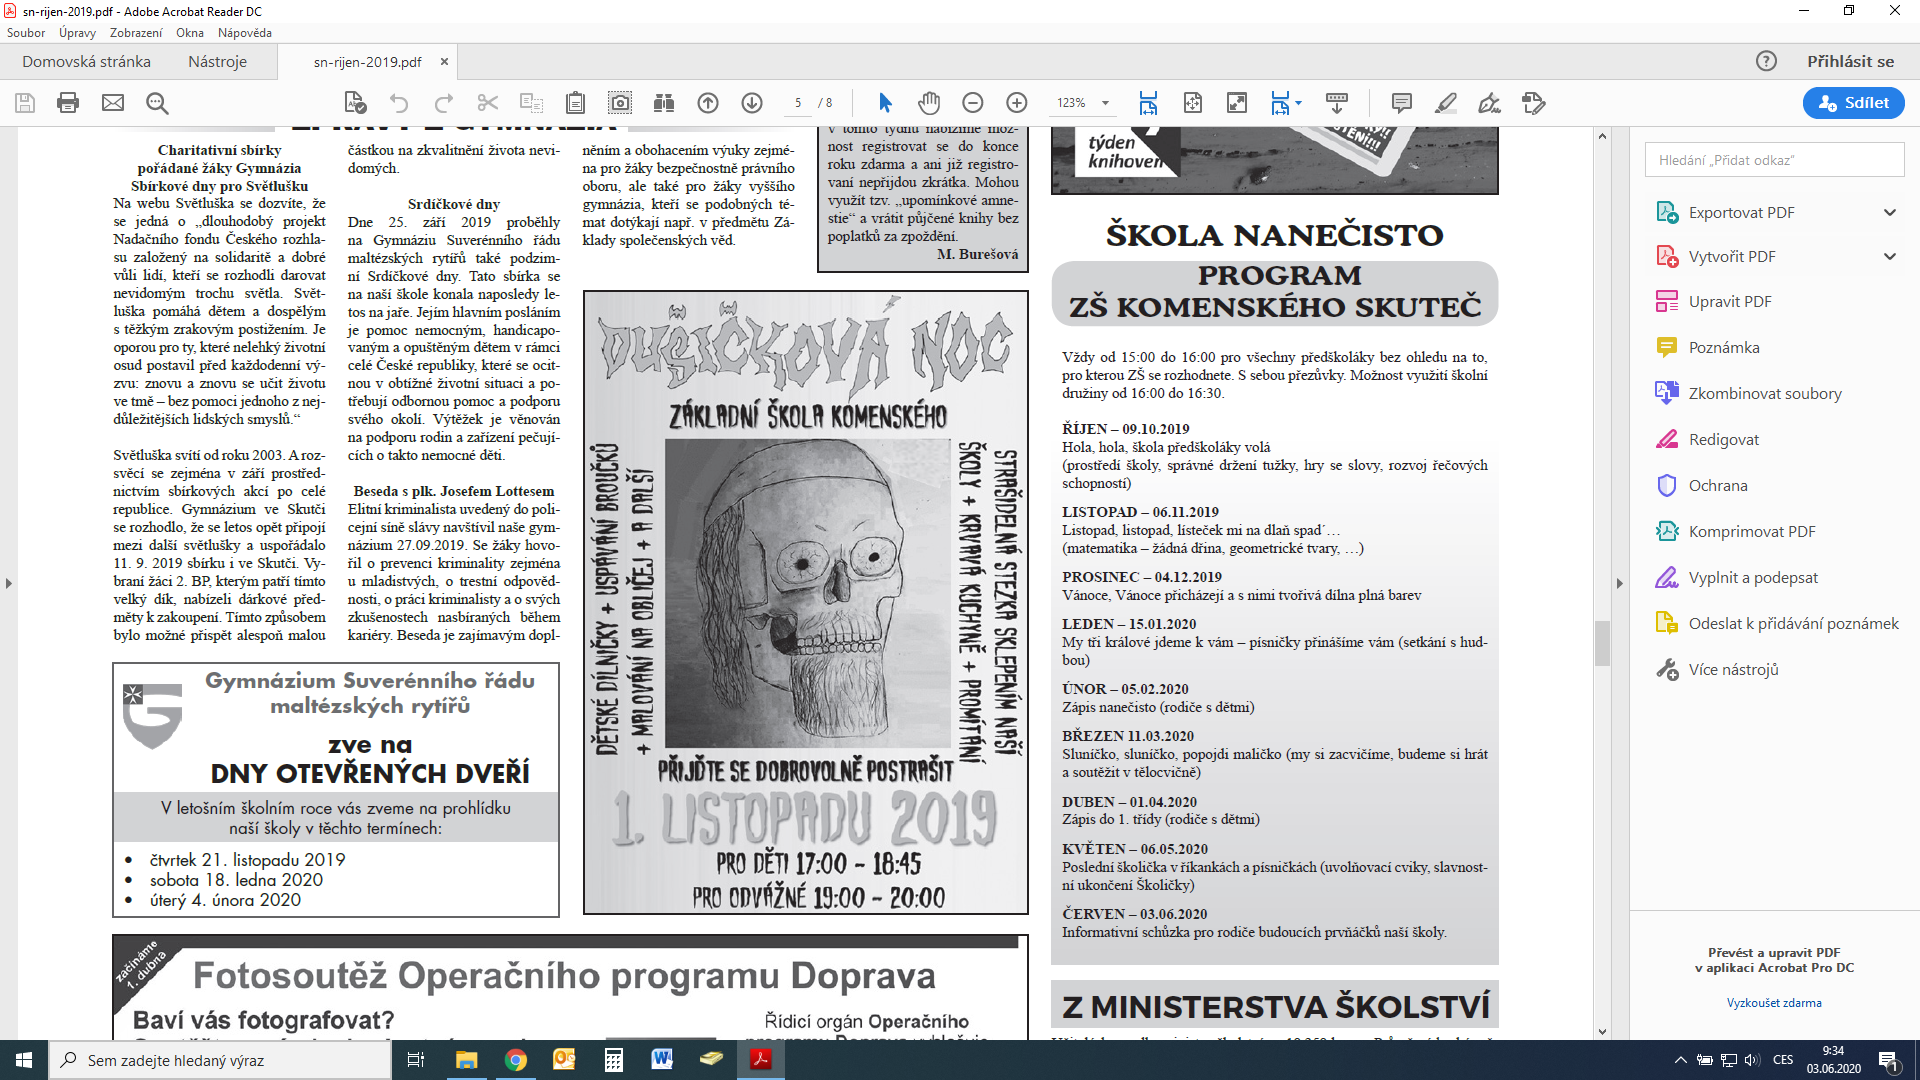Image resolution: width=1920 pixels, height=1080 pixels.
Task: Close the sn-rijen-2019.pdf tab
Action: (x=444, y=62)
